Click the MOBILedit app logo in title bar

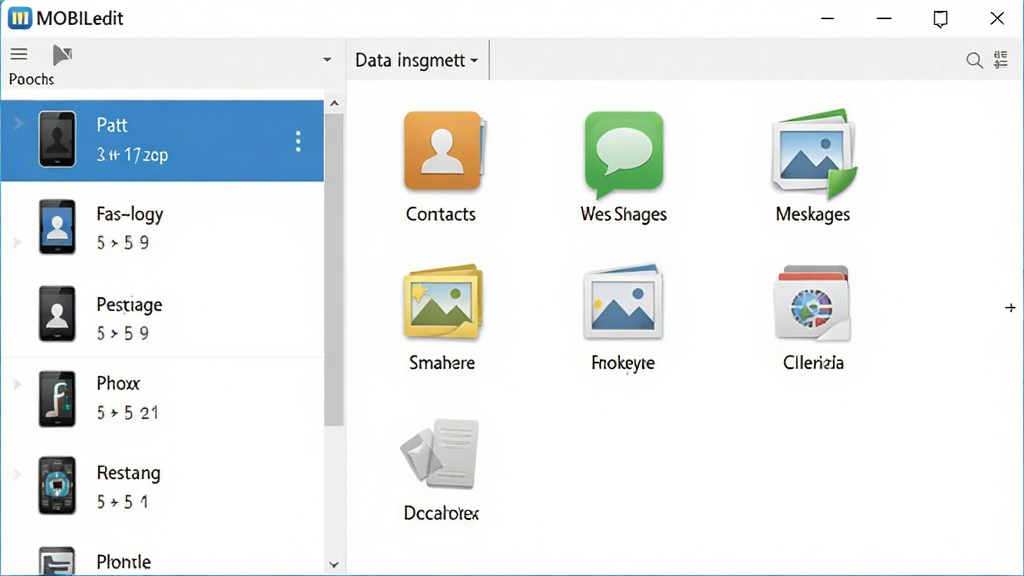20,18
